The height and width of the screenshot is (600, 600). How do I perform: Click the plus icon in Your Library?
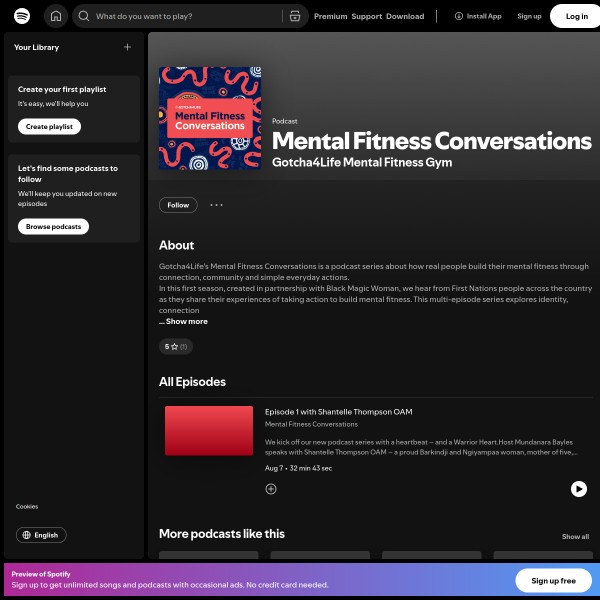127,47
